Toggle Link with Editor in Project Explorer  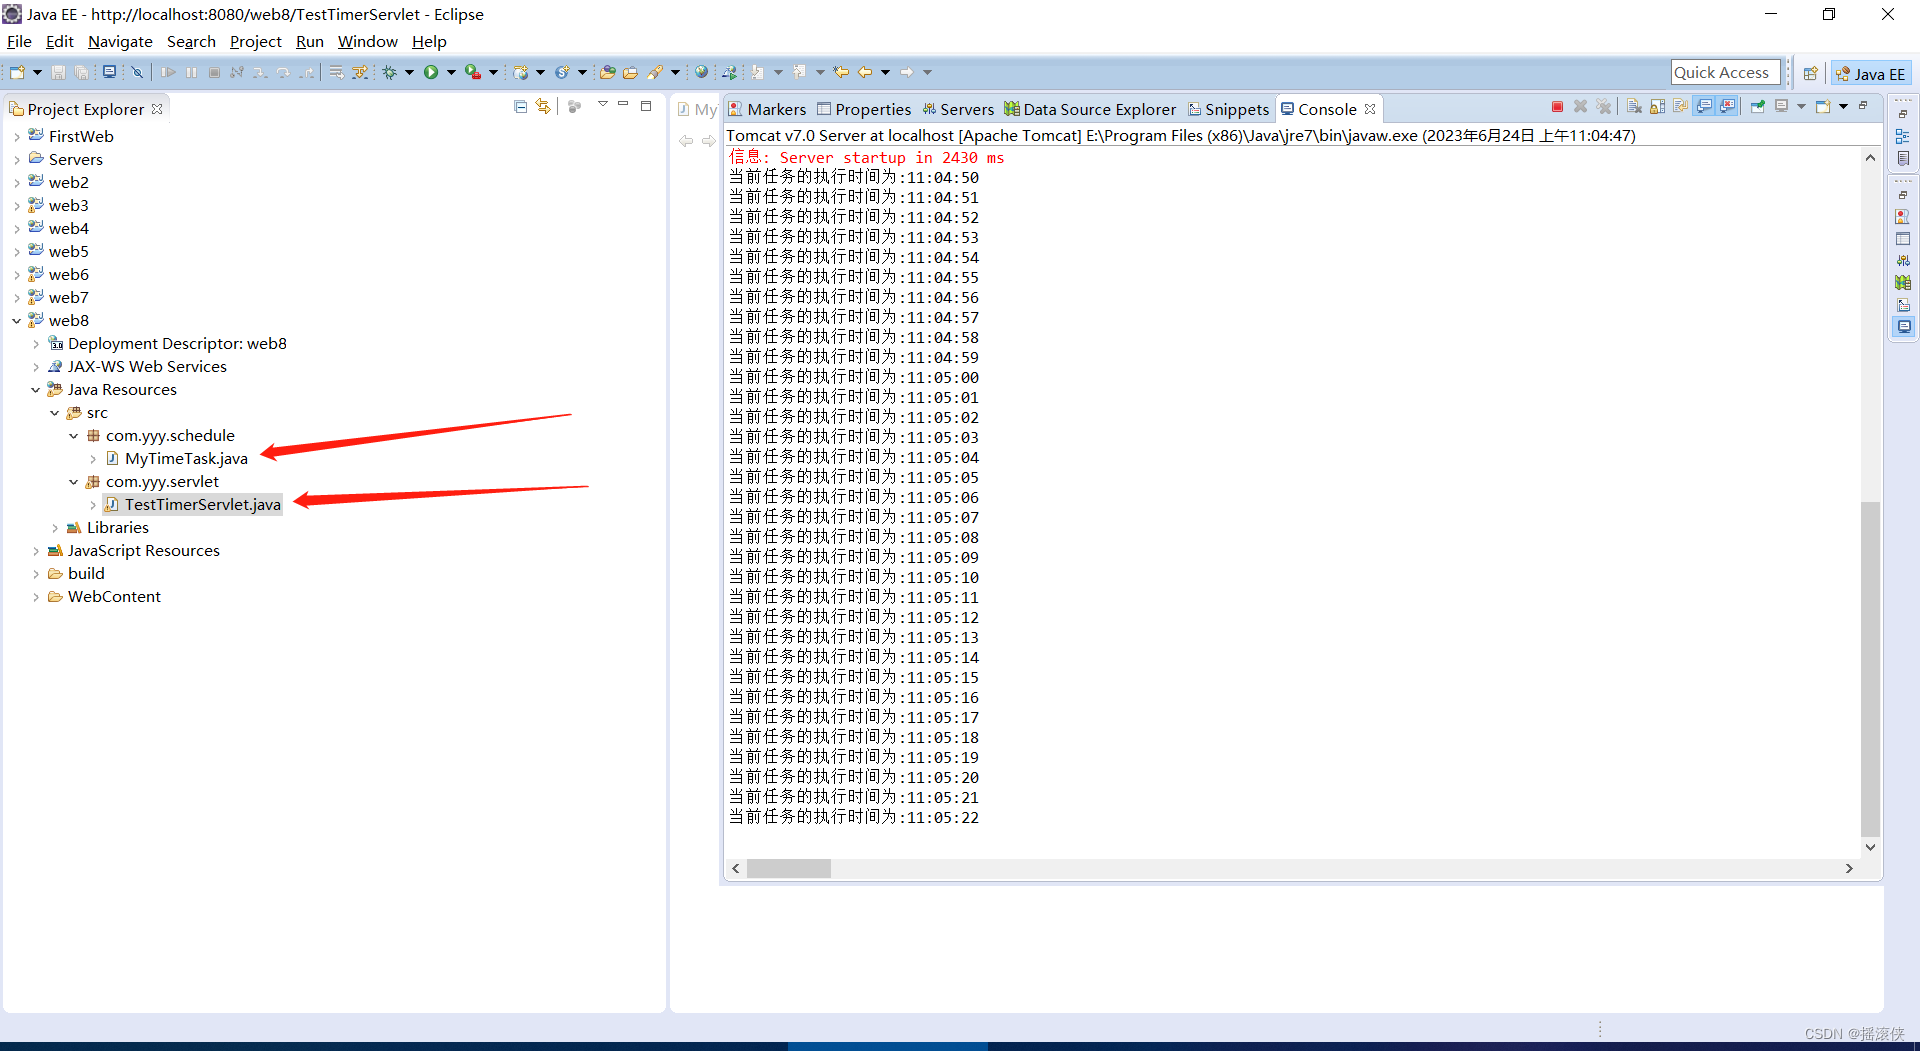543,106
